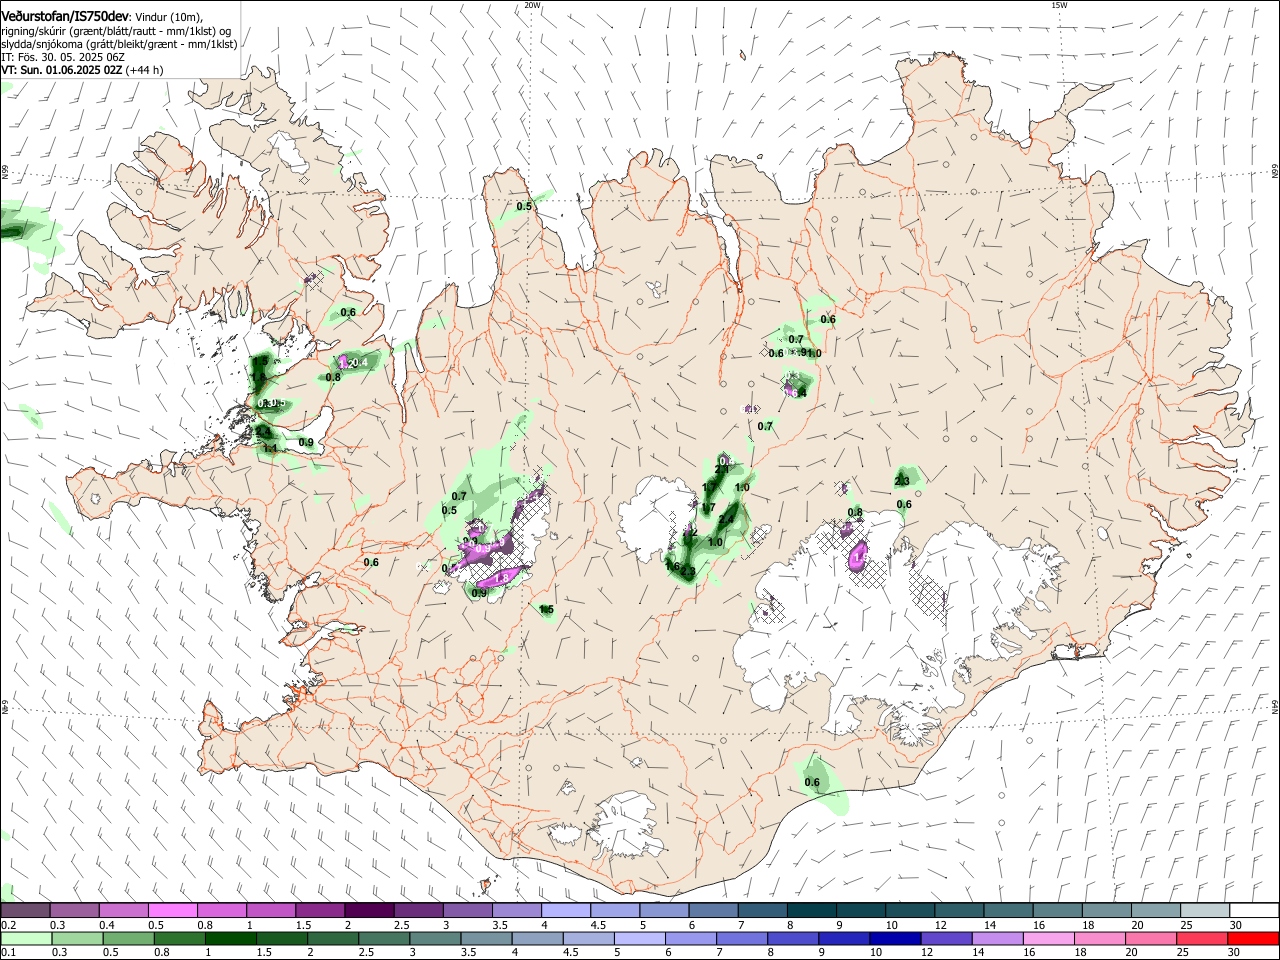Pick the pale grey swatch between 25 and 30 in upper row
The height and width of the screenshot is (960, 1280).
coord(1204,910)
